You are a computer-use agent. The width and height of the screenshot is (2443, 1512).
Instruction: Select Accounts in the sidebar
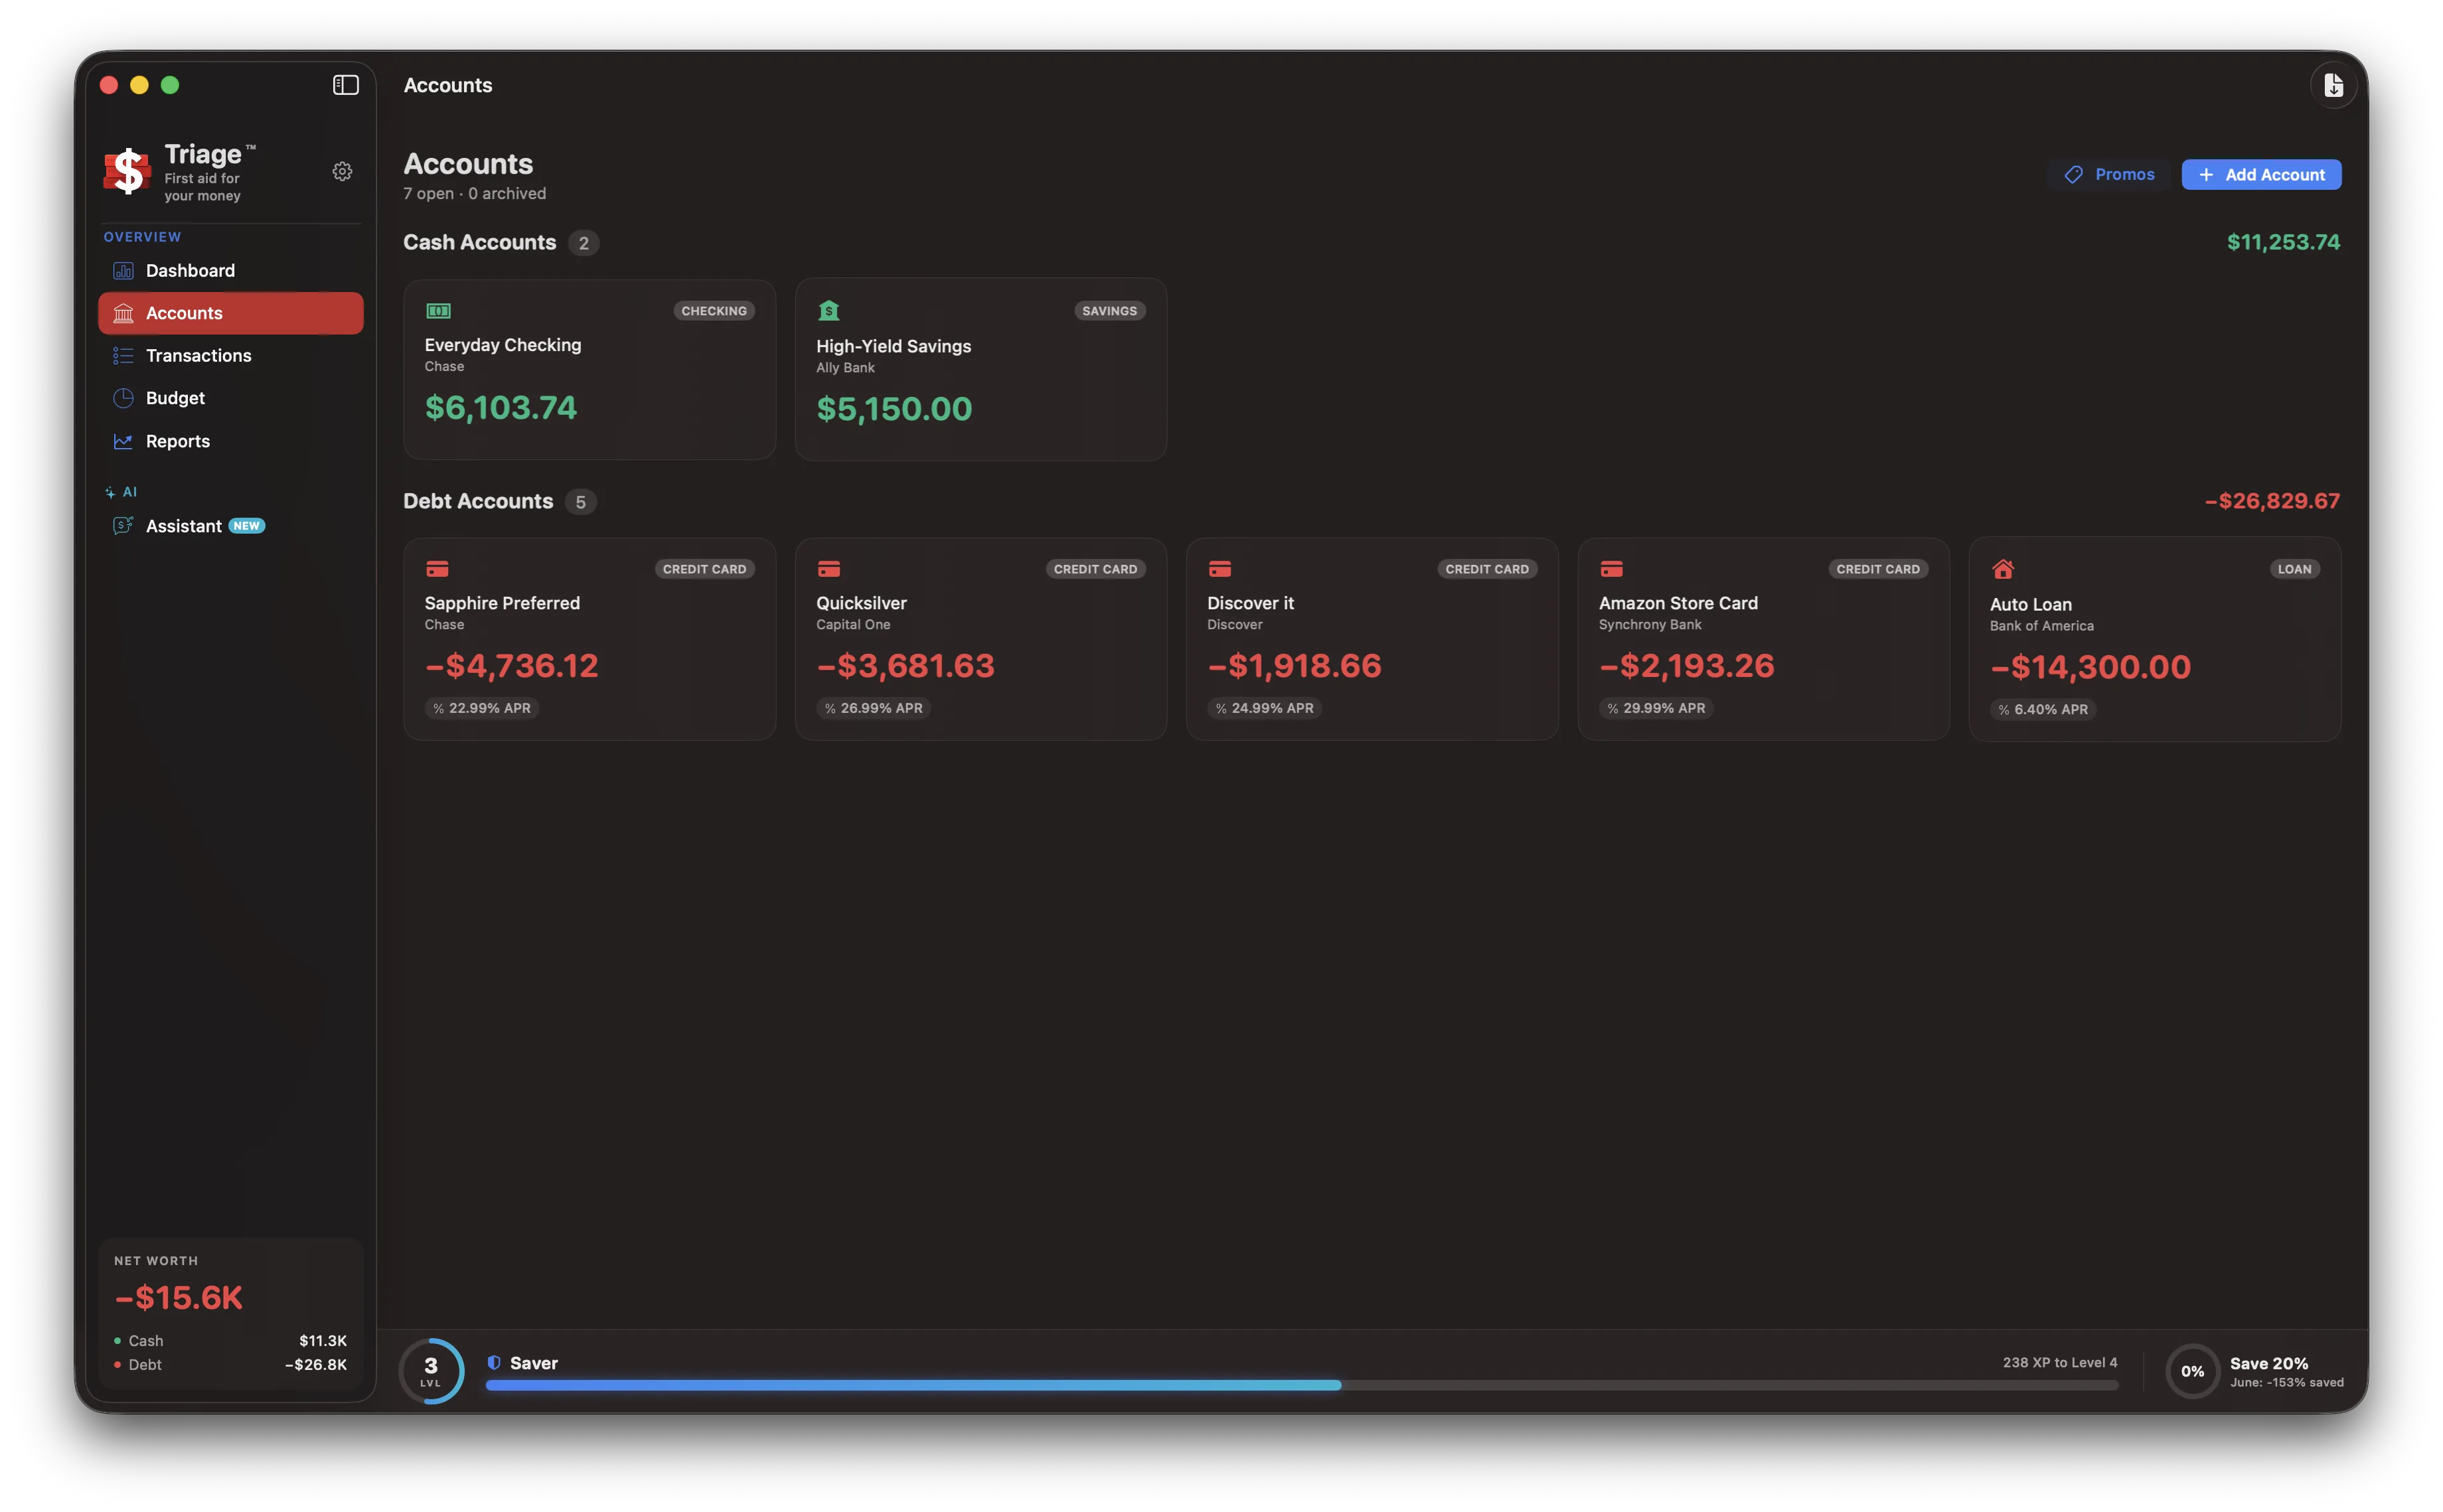click(x=231, y=313)
